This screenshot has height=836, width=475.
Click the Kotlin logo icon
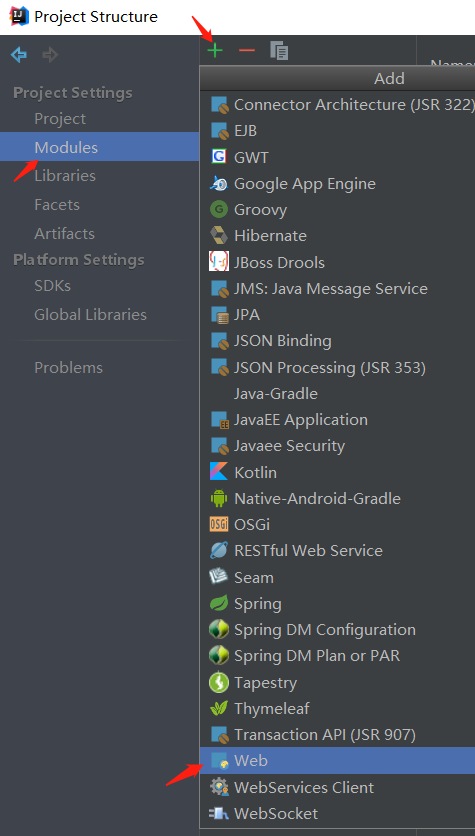[x=219, y=472]
